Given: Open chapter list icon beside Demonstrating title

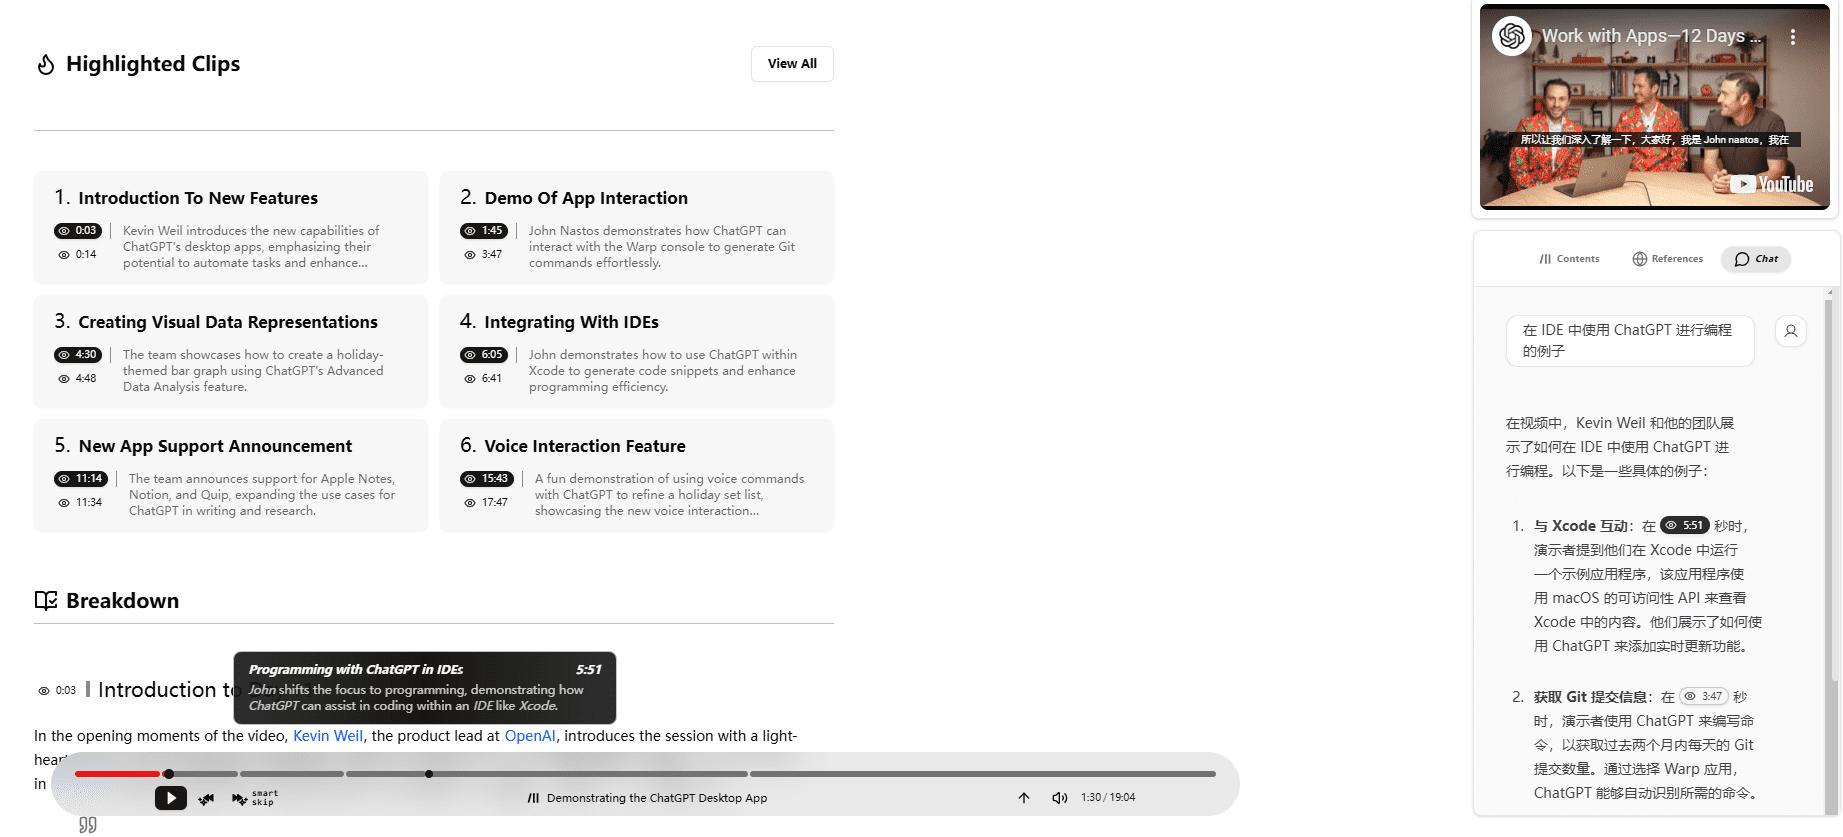Looking at the screenshot, I should (x=534, y=798).
